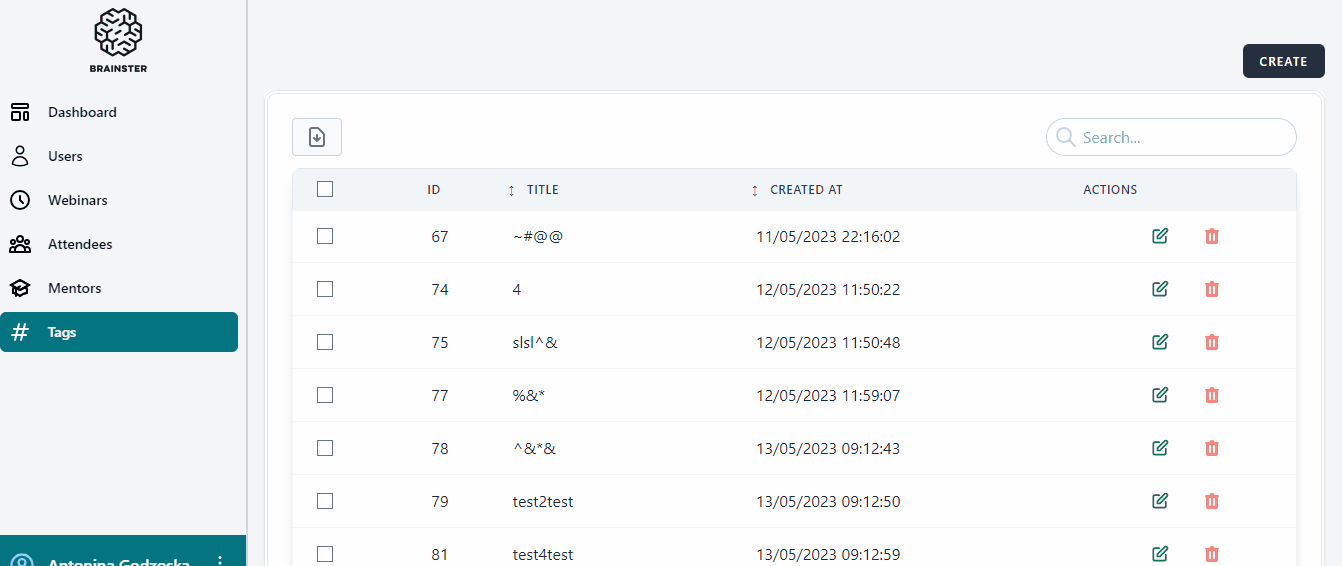Screen dimensions: 1342x566
Task: Edit the test2test tag
Action: 1160,501
